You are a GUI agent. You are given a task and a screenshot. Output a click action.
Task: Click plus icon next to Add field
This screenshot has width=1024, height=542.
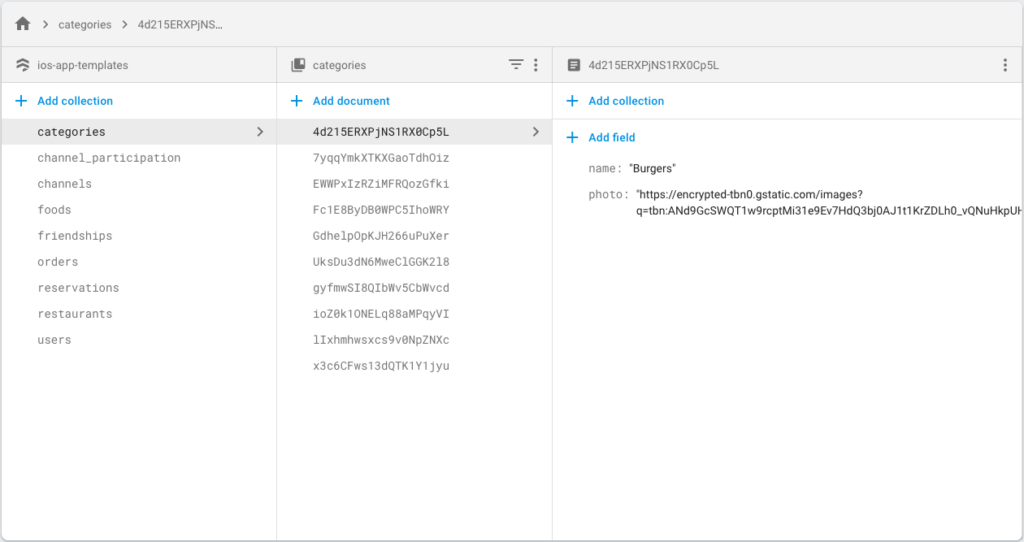(x=573, y=138)
